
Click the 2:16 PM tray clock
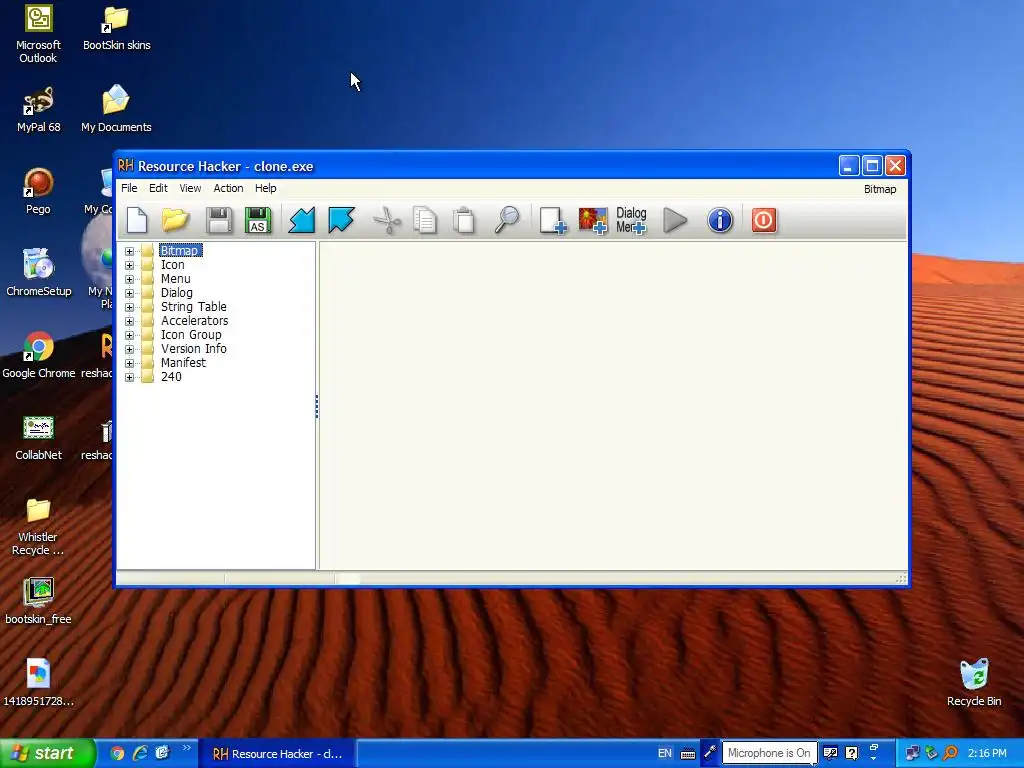(x=987, y=753)
